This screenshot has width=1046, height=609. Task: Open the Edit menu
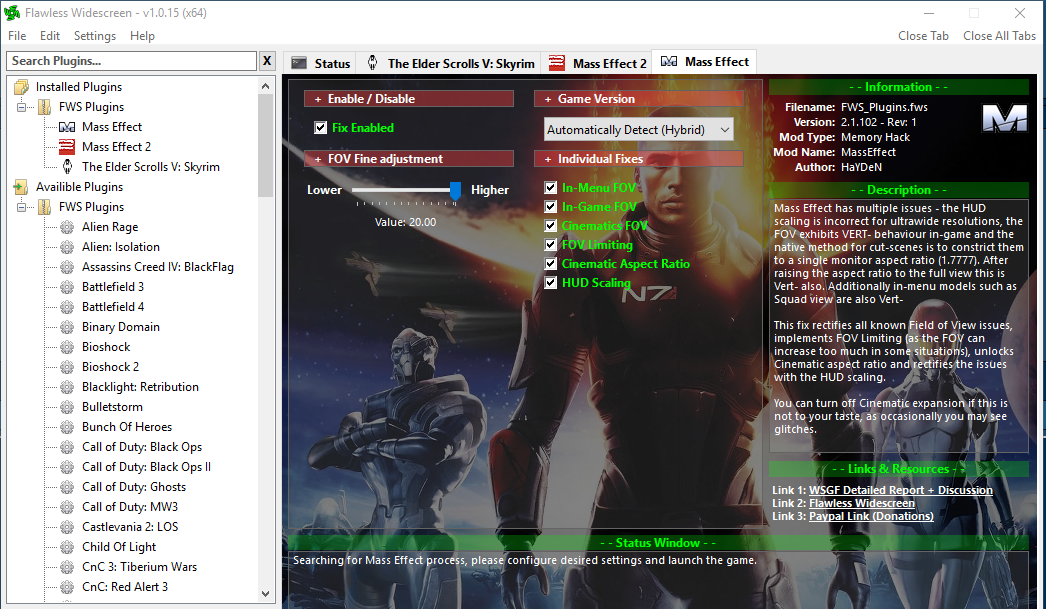point(49,36)
